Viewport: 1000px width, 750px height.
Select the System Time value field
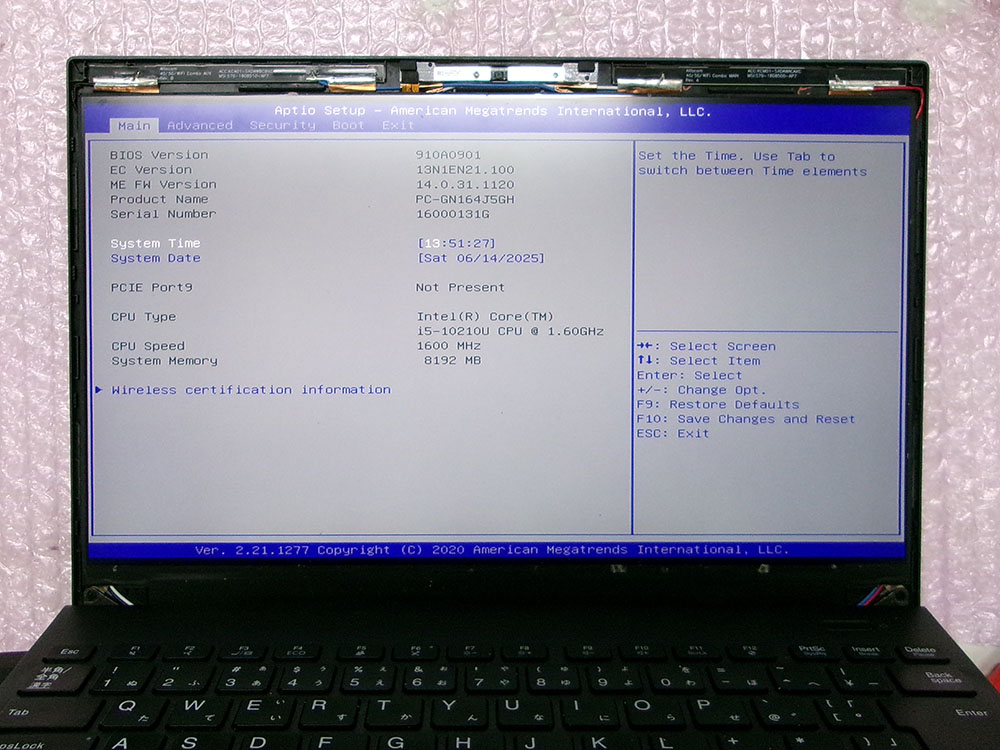coord(457,244)
